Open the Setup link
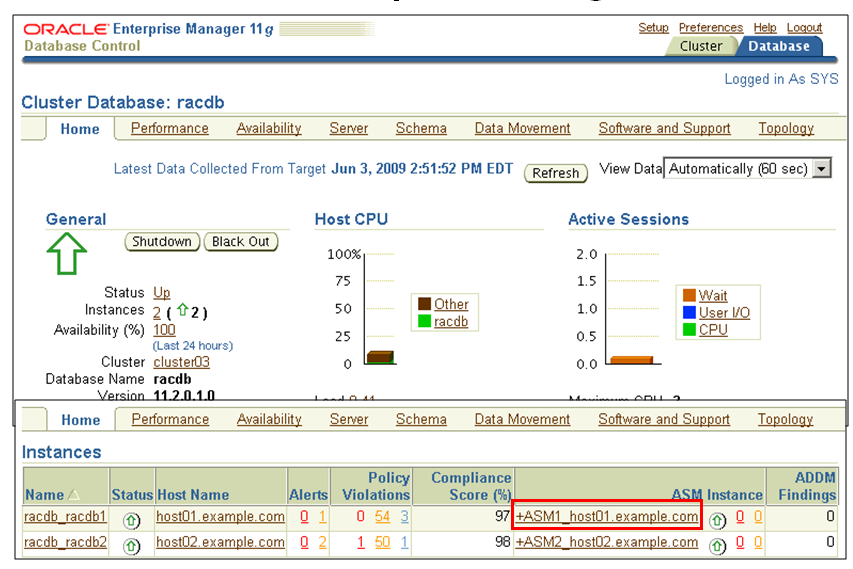Image resolution: width=853 pixels, height=569 pixels. (653, 27)
